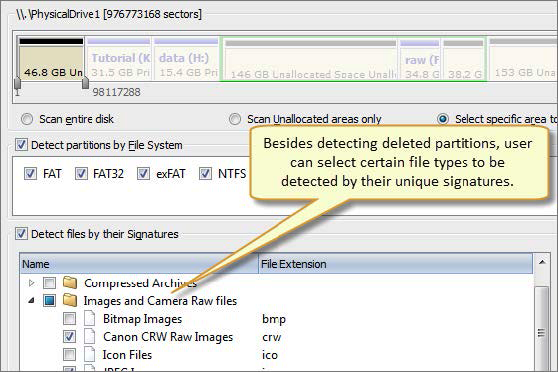Click the Canon CRW Raw Images file icon
This screenshot has height=372, width=558.
[90, 336]
